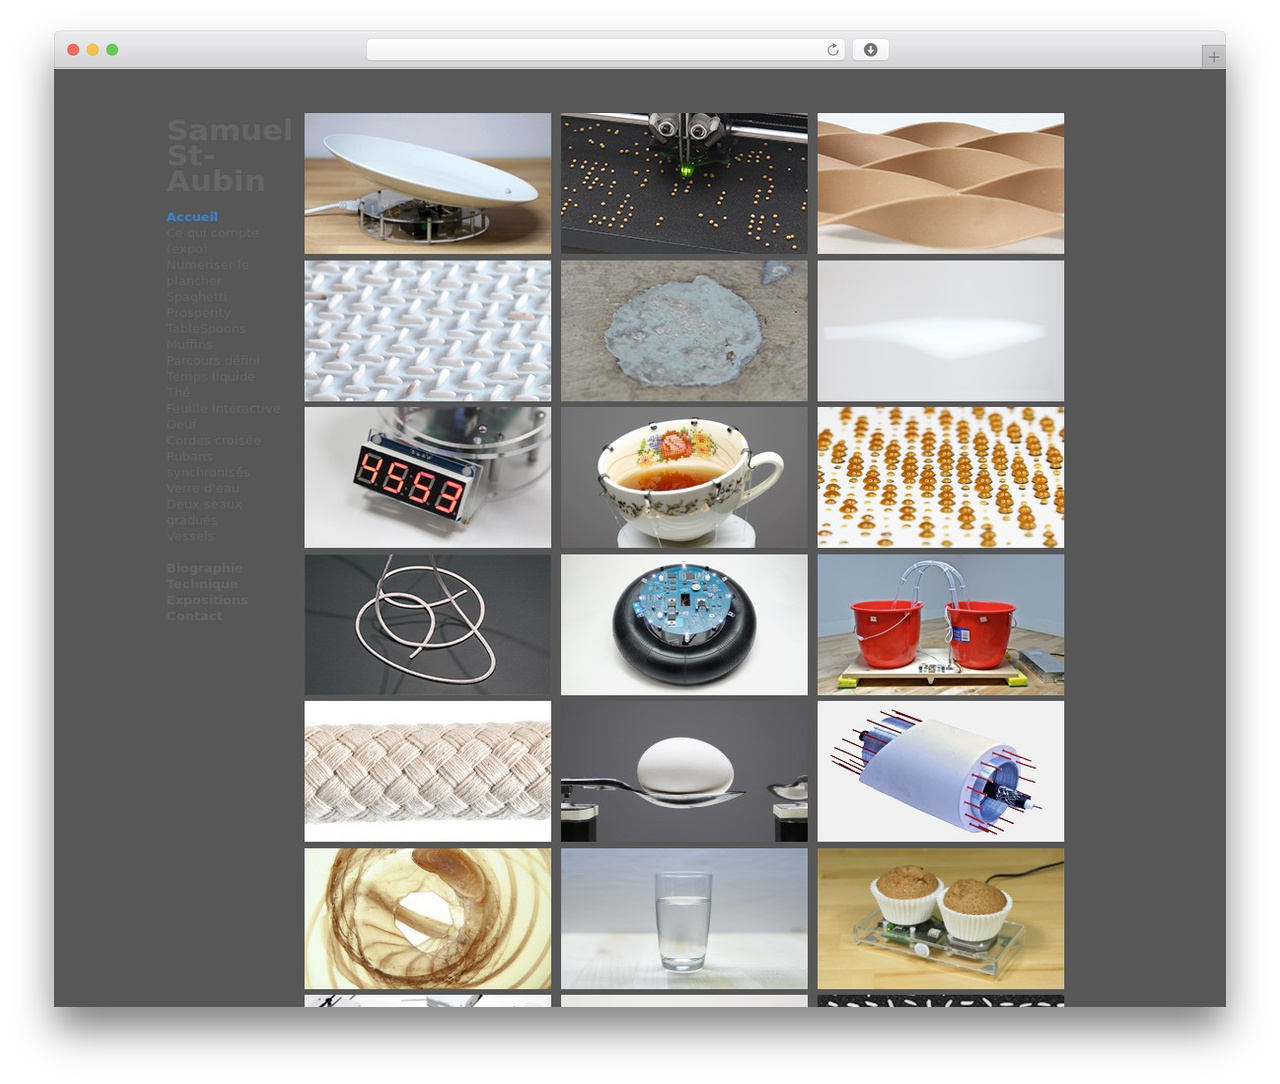
Task: Open the blurry white light thumbnail
Action: click(x=941, y=331)
